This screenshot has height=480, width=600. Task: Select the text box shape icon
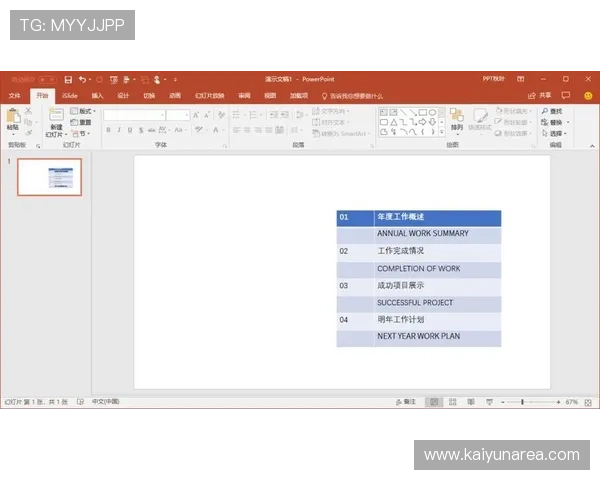[x=383, y=112]
